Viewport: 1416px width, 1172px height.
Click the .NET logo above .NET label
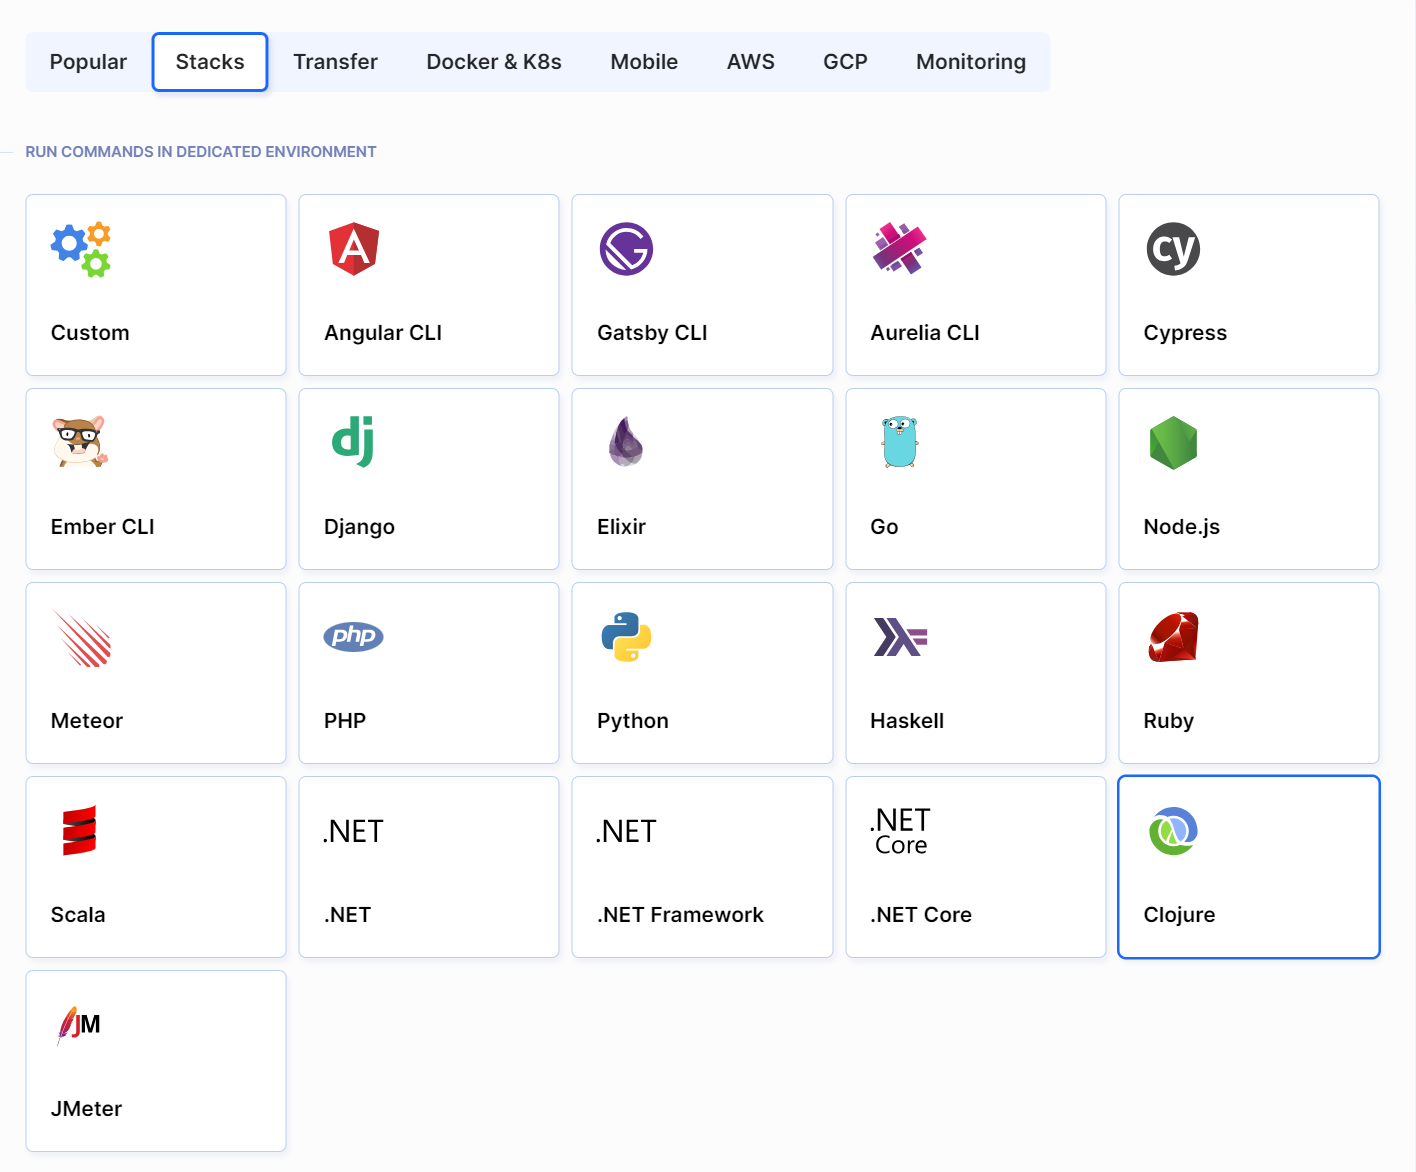click(353, 832)
